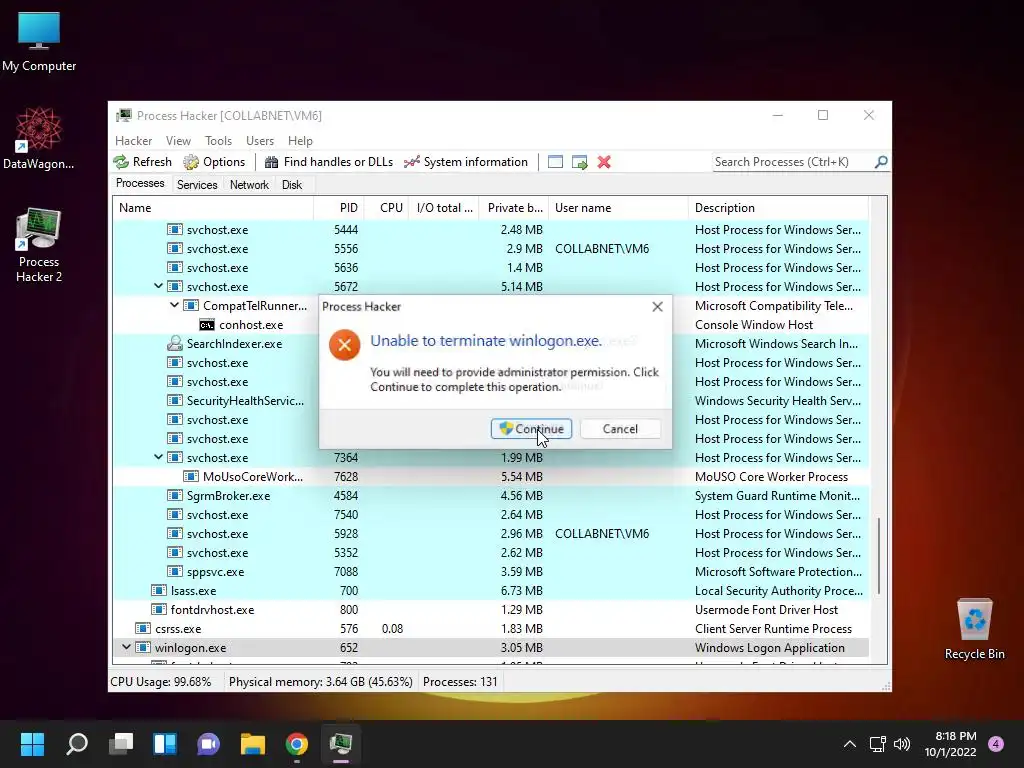1024x768 pixels.
Task: Open Find handles or DLLs
Action: (328, 162)
